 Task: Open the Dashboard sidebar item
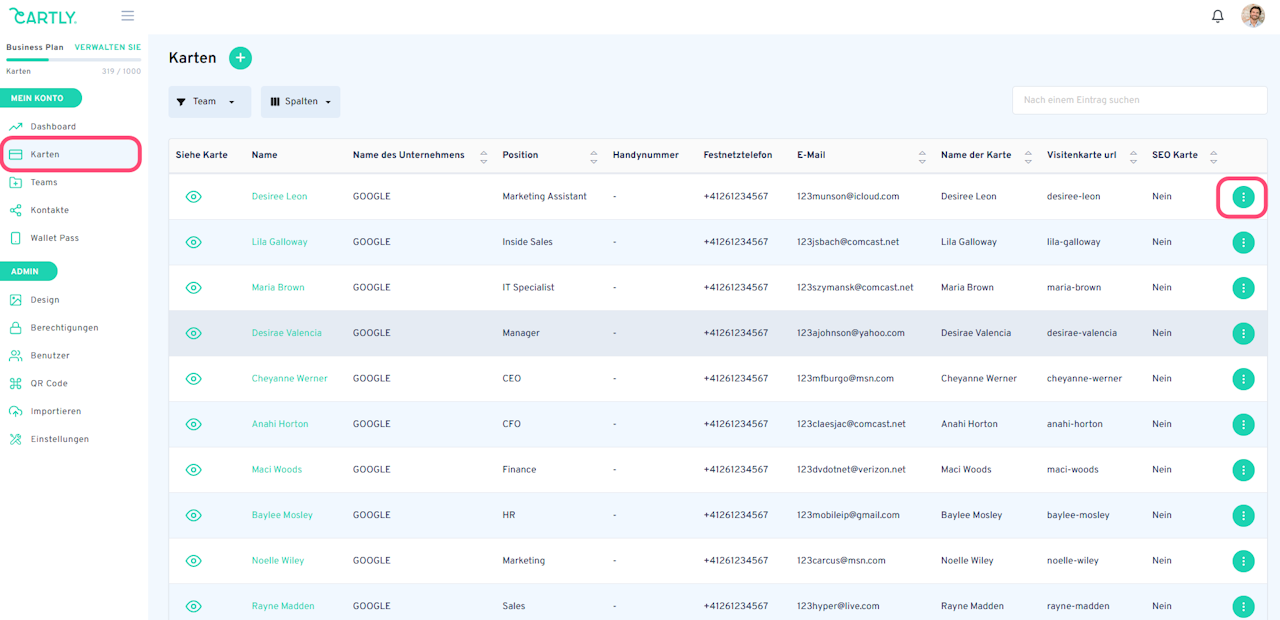pos(53,127)
